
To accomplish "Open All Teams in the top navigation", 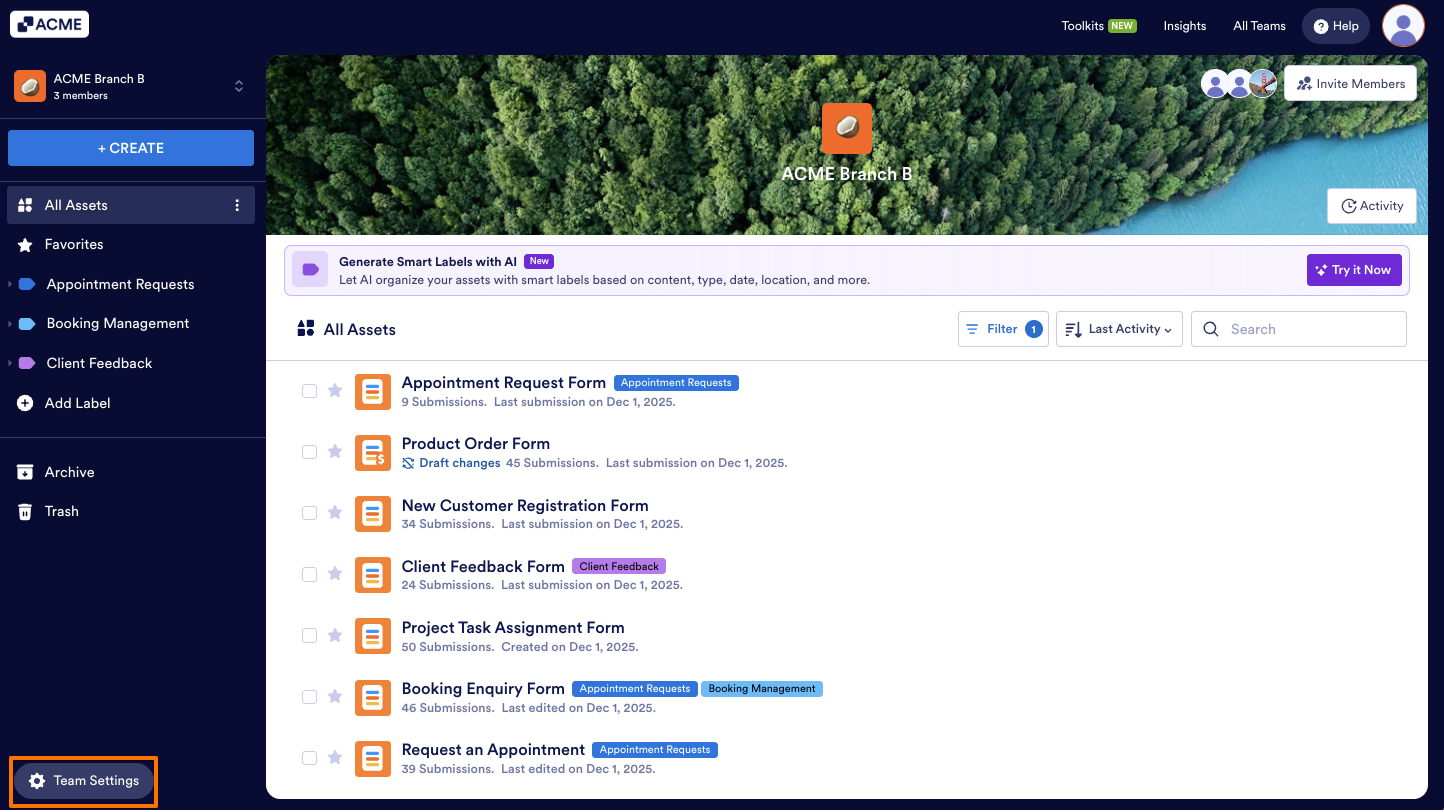I will tap(1259, 26).
